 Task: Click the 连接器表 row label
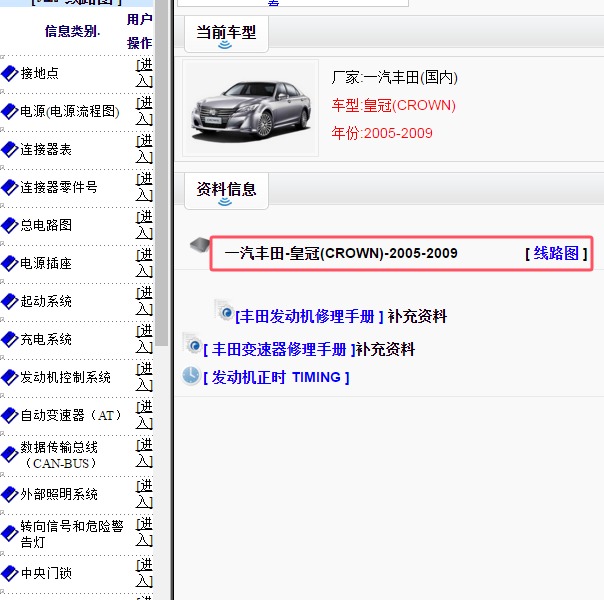coord(46,149)
